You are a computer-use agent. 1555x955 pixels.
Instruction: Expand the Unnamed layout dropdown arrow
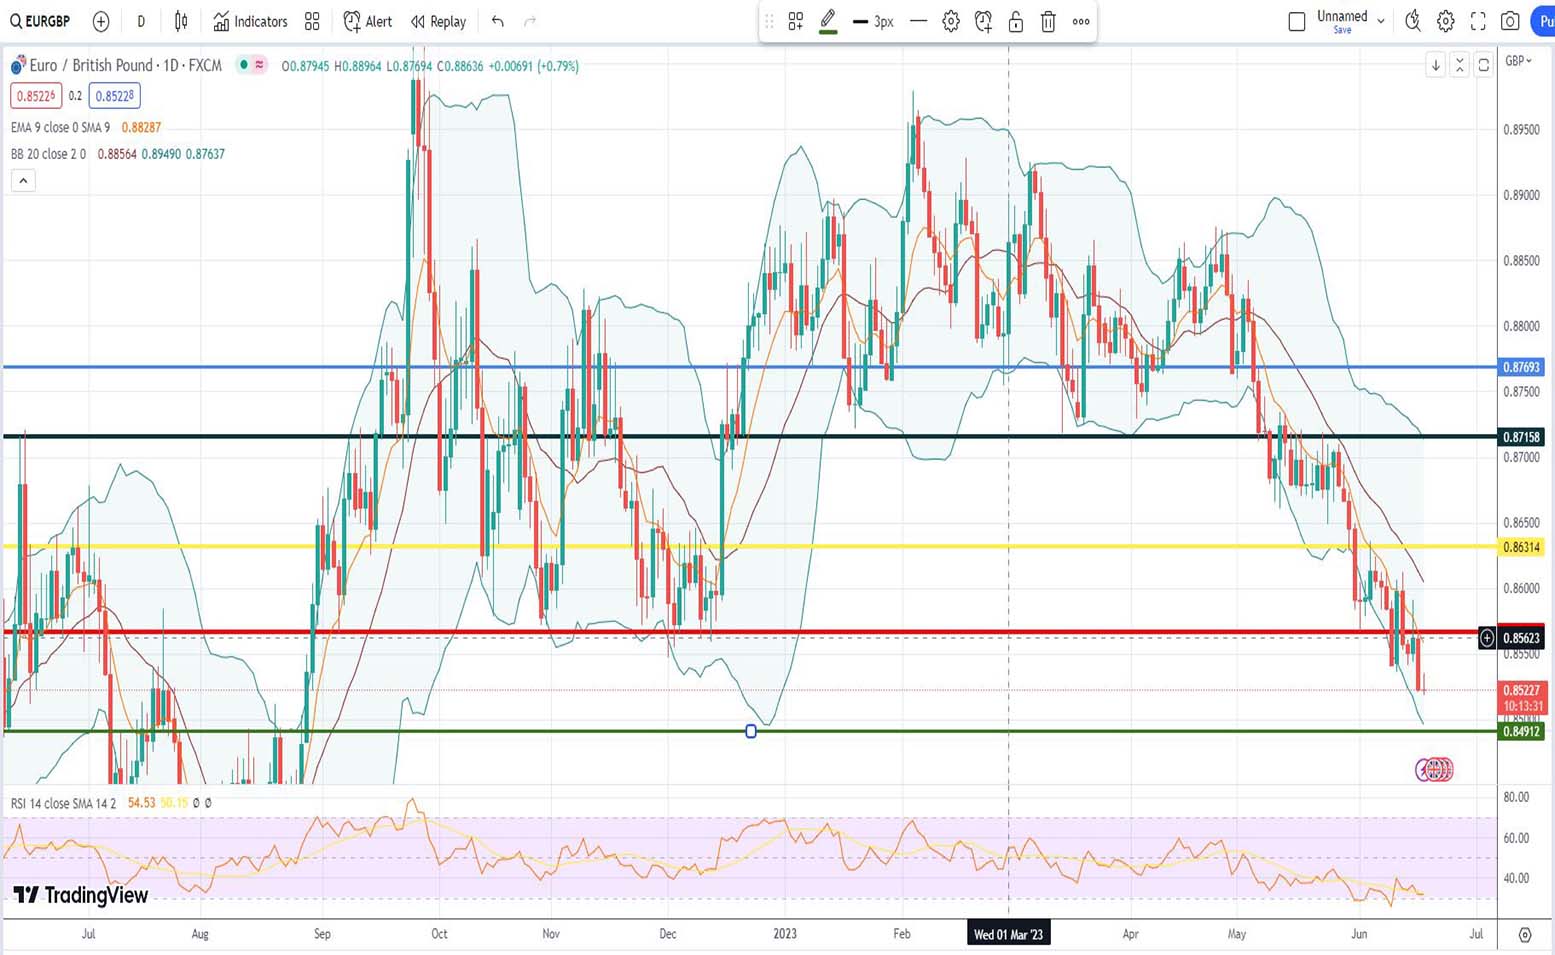1381,21
